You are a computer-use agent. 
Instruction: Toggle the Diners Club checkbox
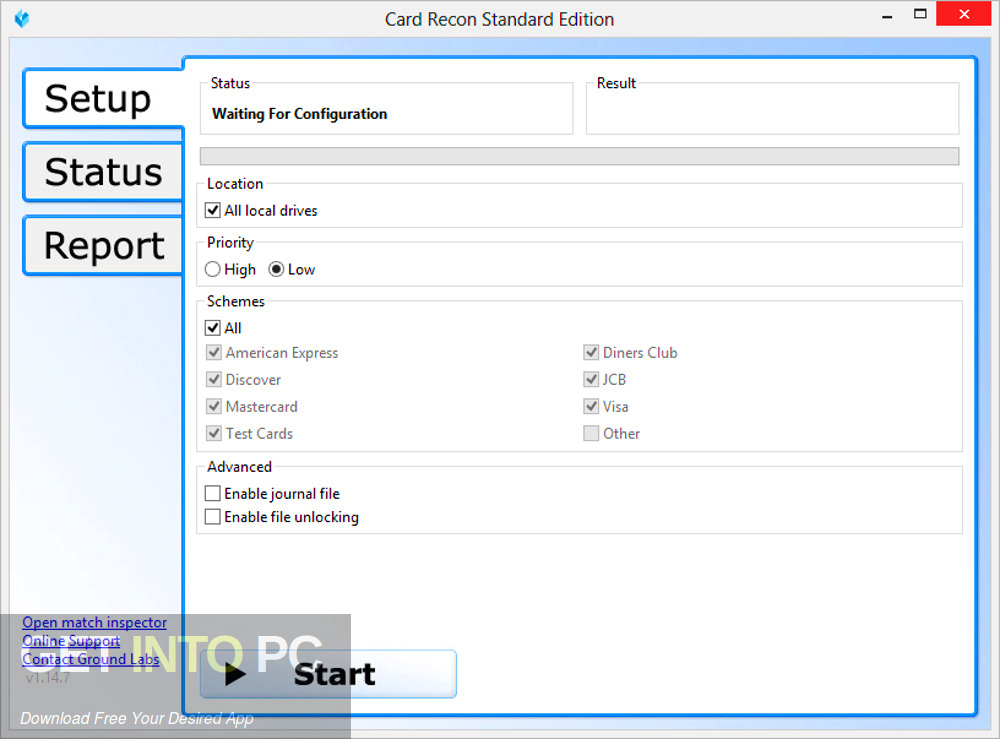coord(591,353)
